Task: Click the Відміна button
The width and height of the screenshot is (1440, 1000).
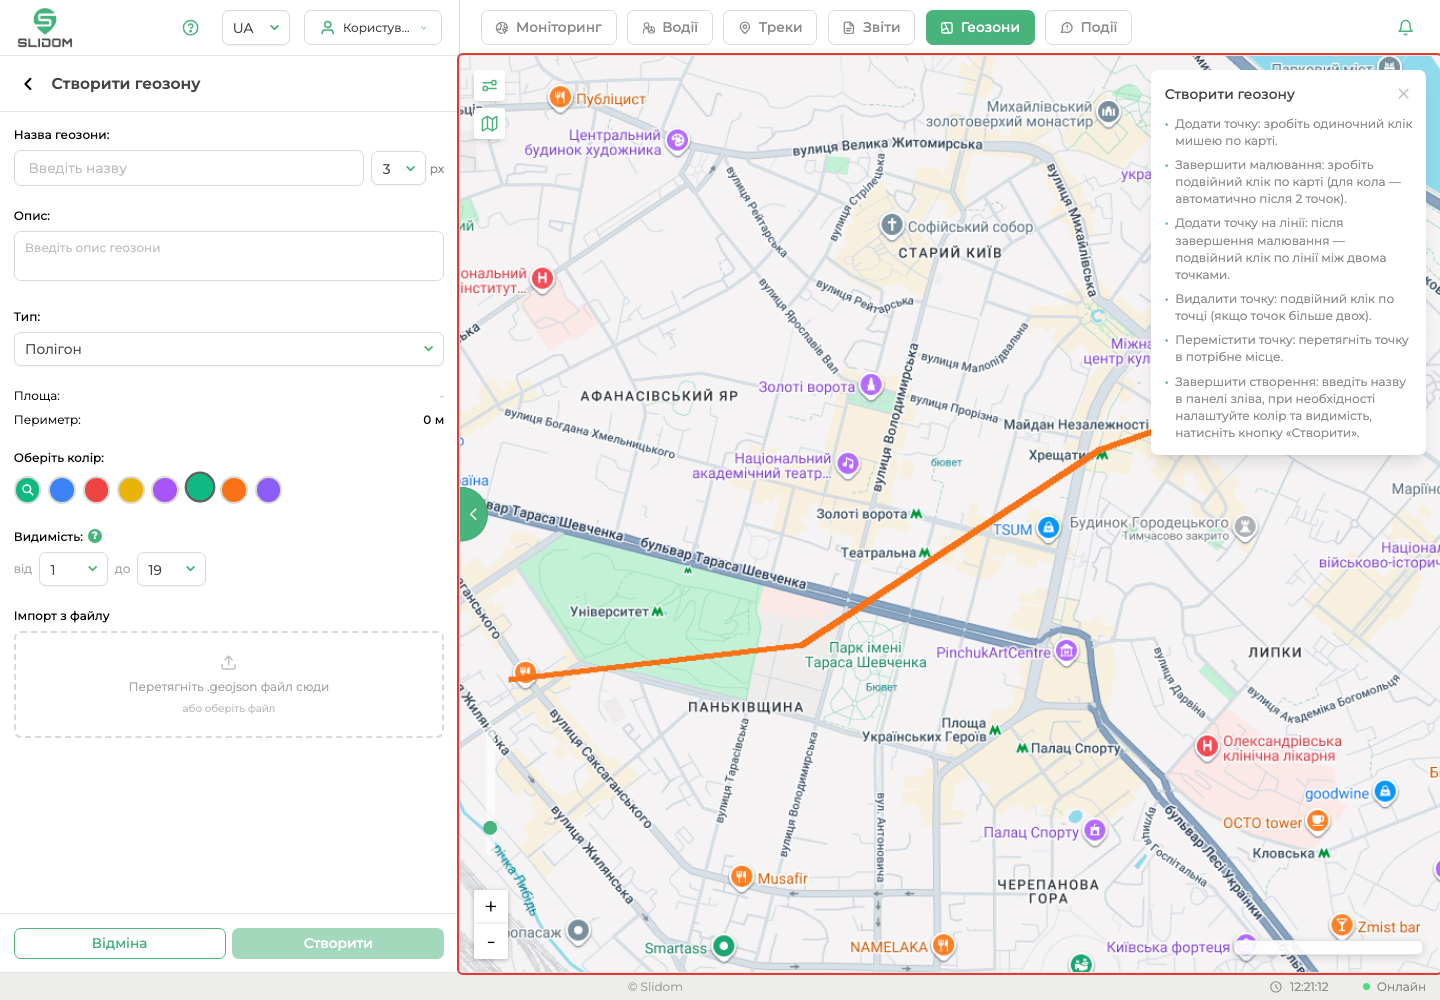Action: [x=120, y=943]
